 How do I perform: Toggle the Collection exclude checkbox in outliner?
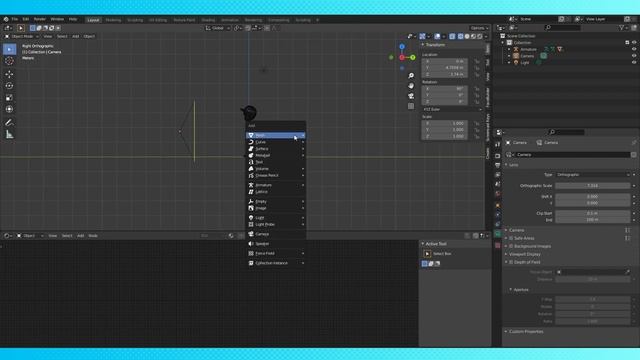click(x=627, y=42)
